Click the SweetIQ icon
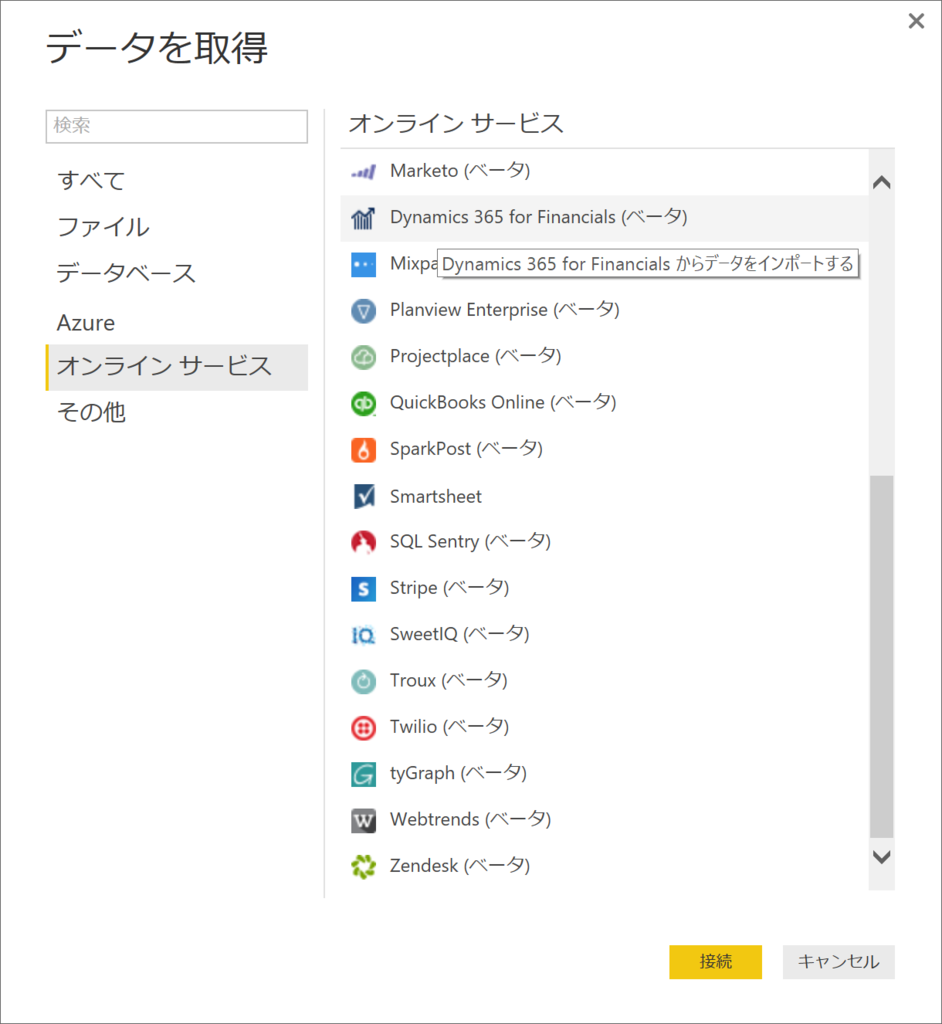Image resolution: width=942 pixels, height=1024 pixels. point(363,635)
